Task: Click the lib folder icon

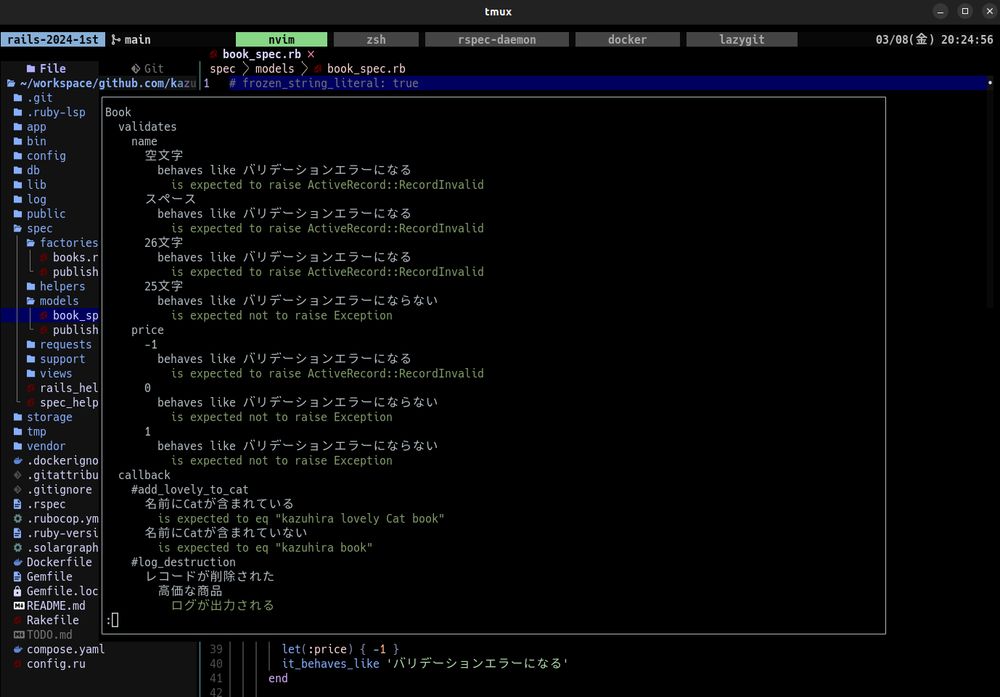Action: click(18, 185)
